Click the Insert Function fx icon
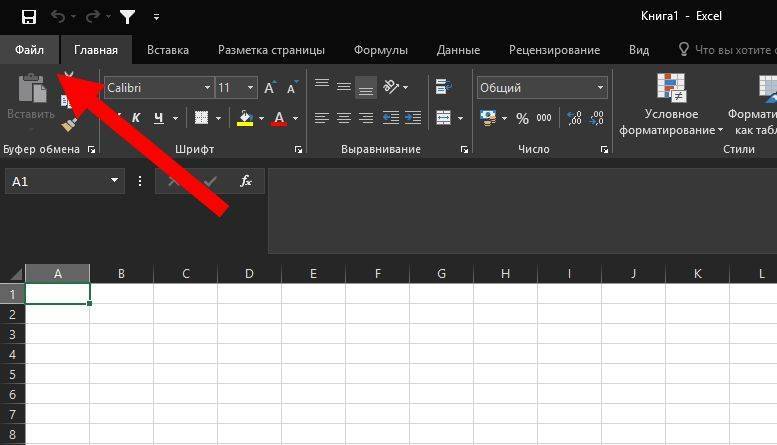The image size is (777, 445). [x=246, y=181]
